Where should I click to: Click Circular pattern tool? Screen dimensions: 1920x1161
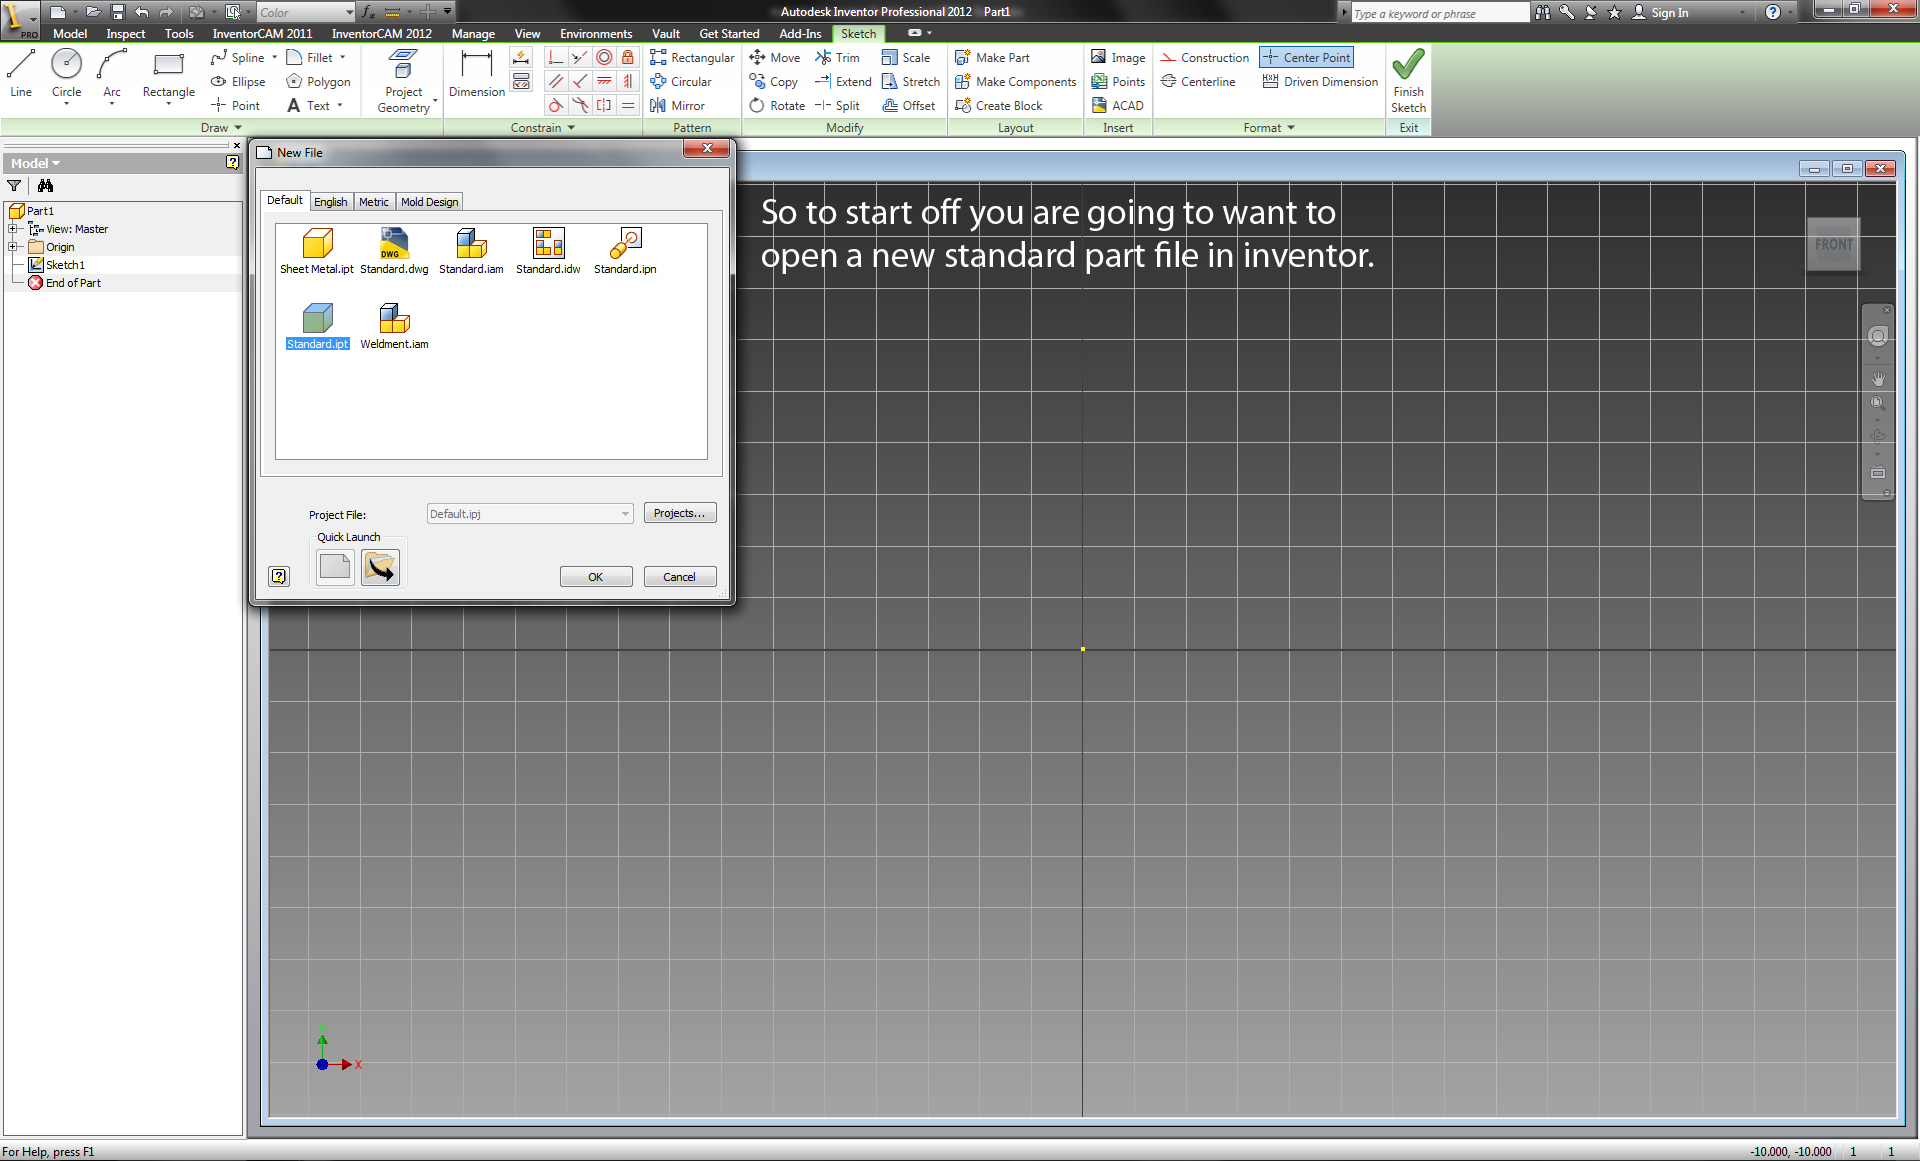click(x=681, y=82)
